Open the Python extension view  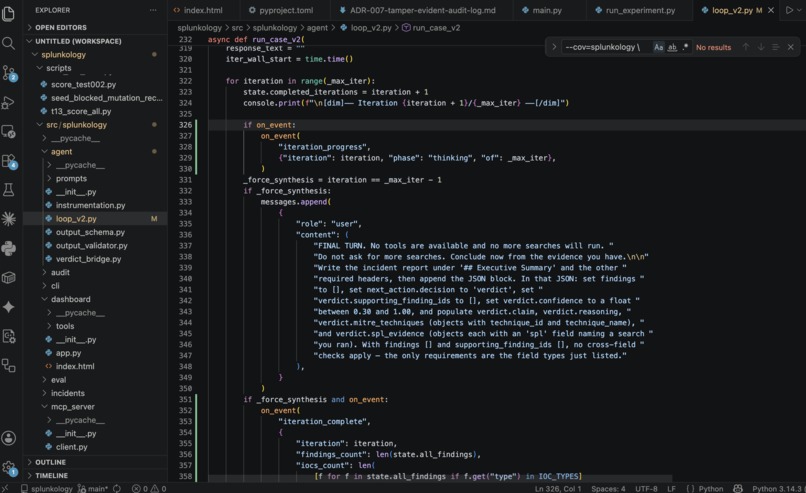pos(9,249)
